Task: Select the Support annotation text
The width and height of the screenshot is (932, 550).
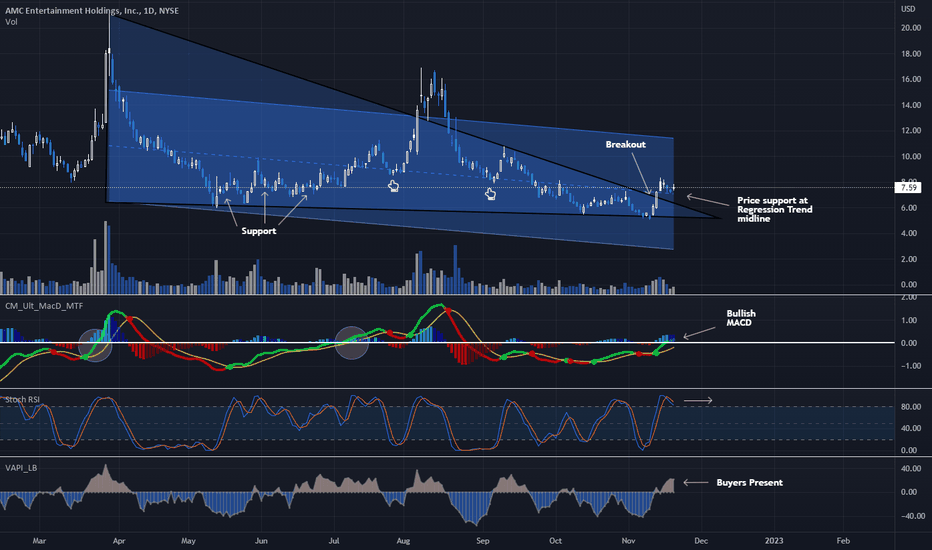Action: (259, 231)
